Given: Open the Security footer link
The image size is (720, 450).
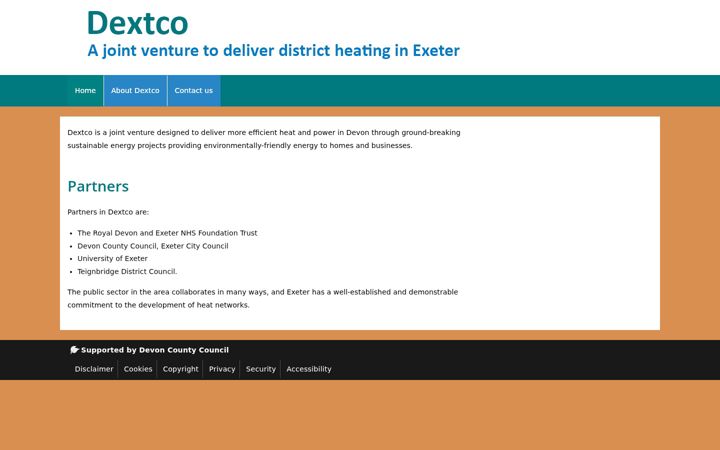Looking at the screenshot, I should pyautogui.click(x=260, y=369).
